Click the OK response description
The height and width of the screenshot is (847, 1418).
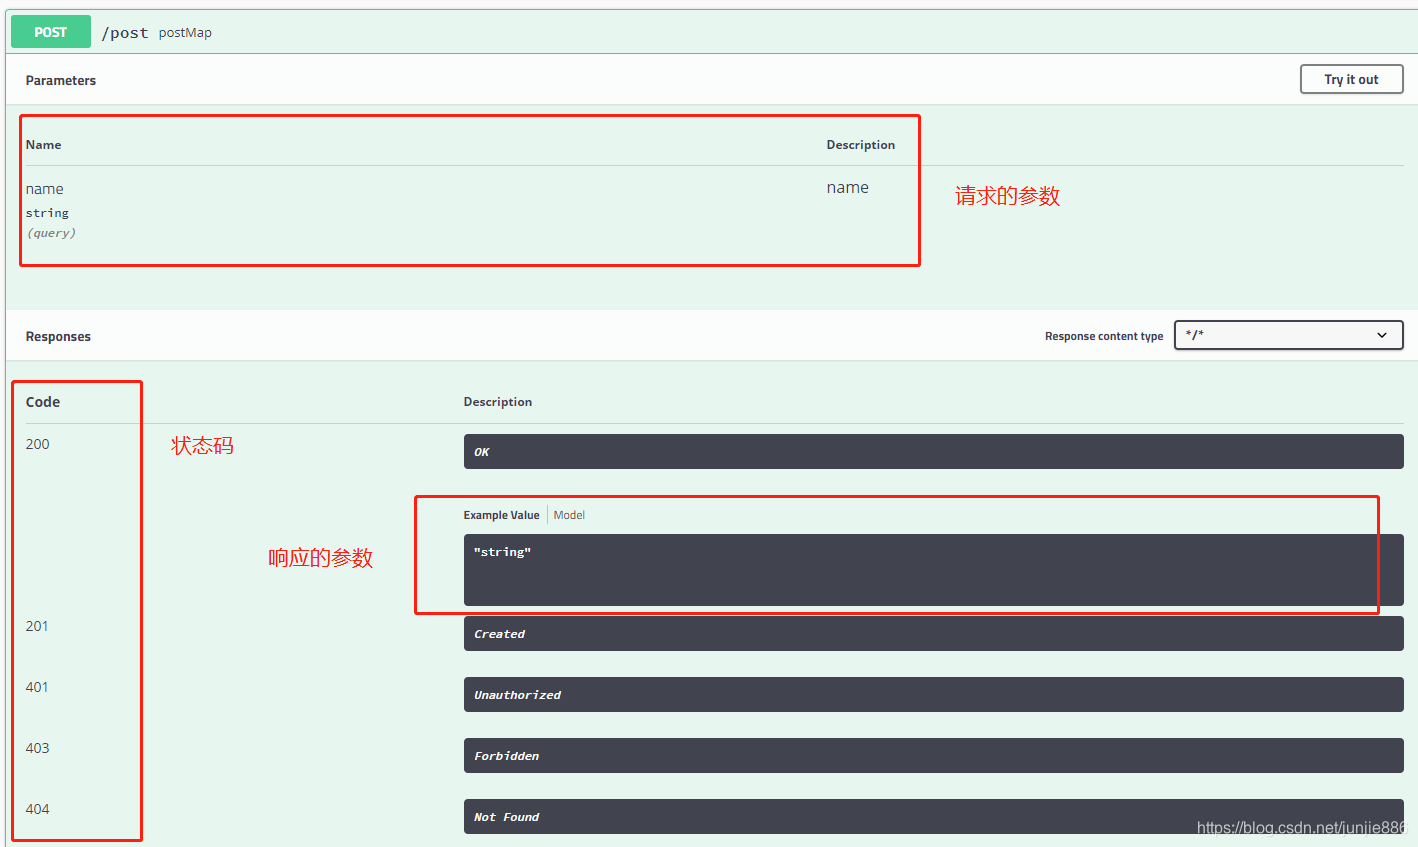tap(933, 451)
